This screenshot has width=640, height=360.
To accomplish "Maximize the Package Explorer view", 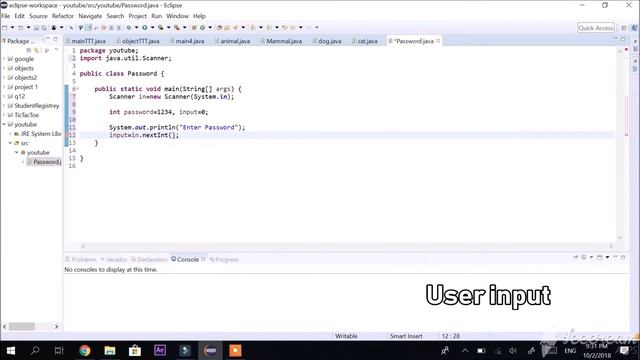I will point(56,39).
